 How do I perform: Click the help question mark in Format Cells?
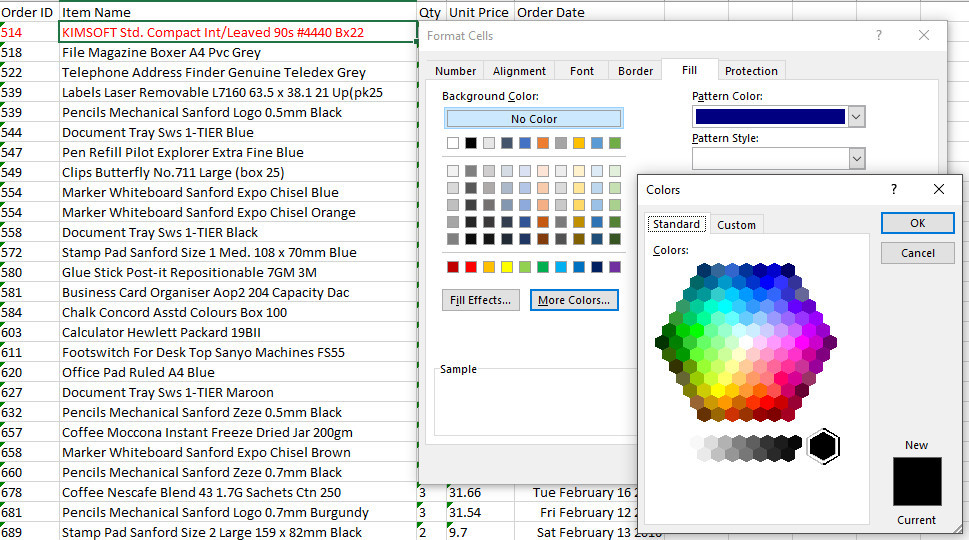pyautogui.click(x=878, y=35)
